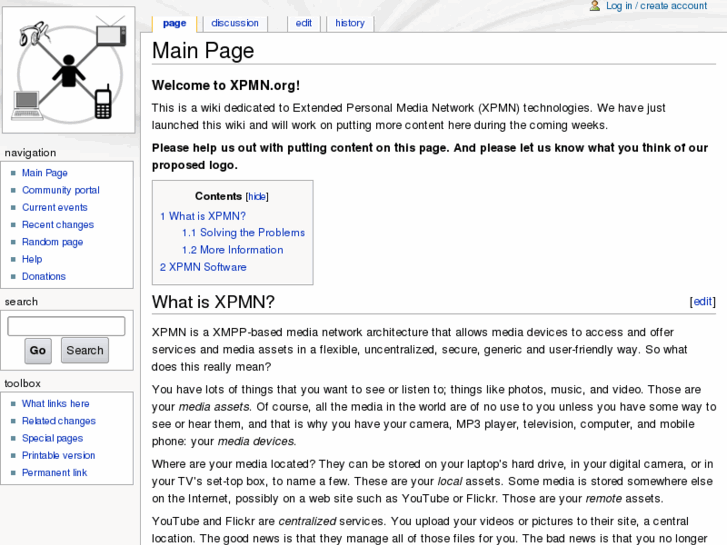Click the italic word centralized
Image resolution: width=727 pixels, height=545 pixels.
pyautogui.click(x=307, y=521)
